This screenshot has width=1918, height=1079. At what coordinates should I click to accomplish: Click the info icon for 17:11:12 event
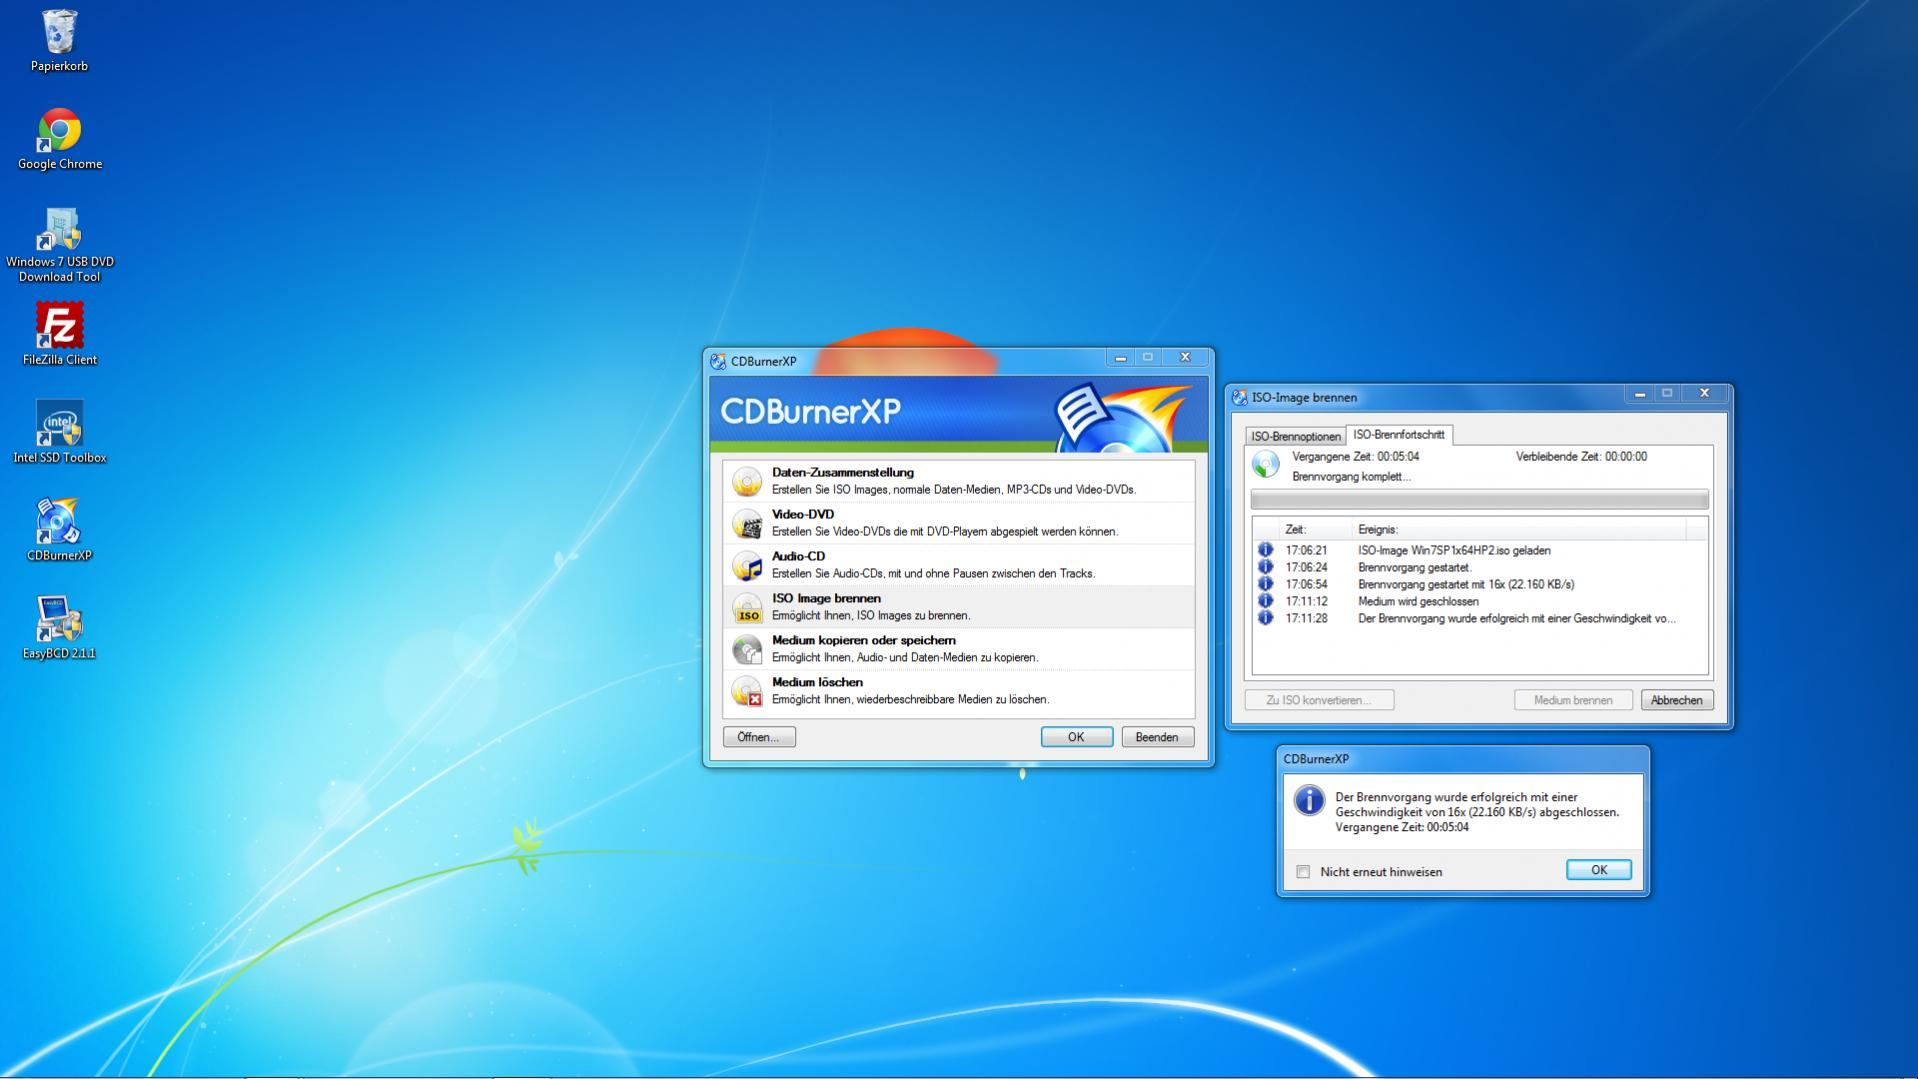click(1265, 601)
